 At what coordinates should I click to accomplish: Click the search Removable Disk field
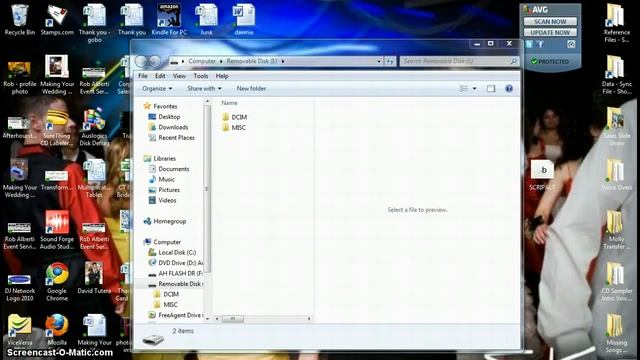(x=459, y=61)
